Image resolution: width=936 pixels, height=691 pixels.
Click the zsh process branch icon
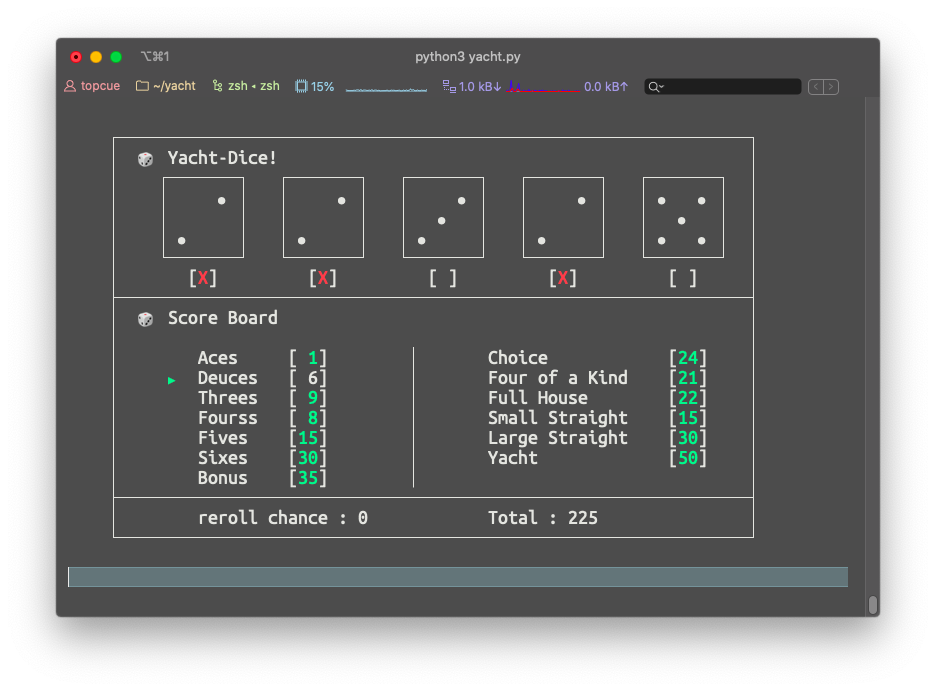click(x=217, y=86)
